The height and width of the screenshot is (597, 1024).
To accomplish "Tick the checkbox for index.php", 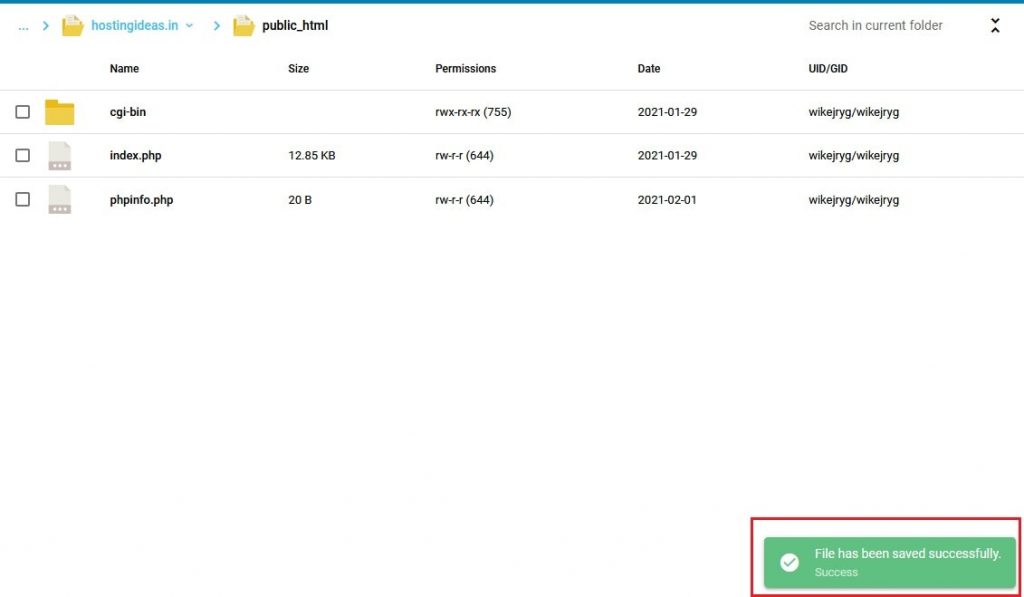I will [x=23, y=155].
